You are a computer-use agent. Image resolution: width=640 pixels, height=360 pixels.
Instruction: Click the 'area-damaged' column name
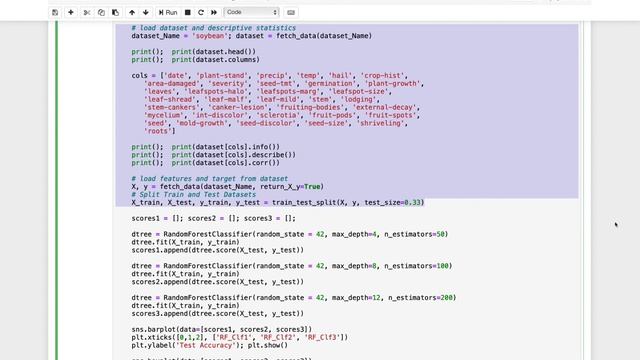click(172, 83)
